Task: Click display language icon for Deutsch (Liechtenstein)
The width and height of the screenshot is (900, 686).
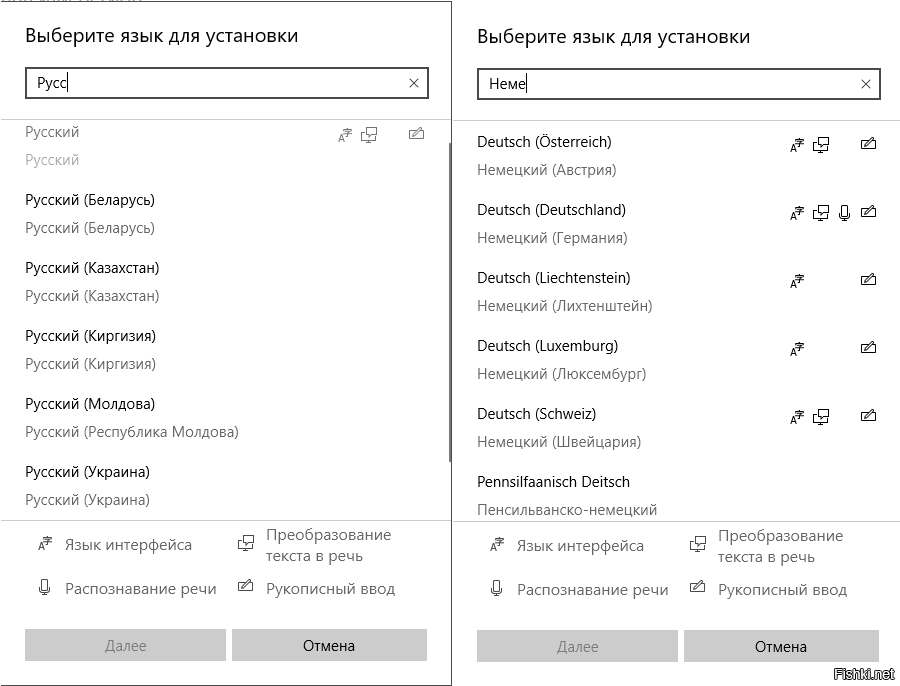Action: (x=797, y=281)
